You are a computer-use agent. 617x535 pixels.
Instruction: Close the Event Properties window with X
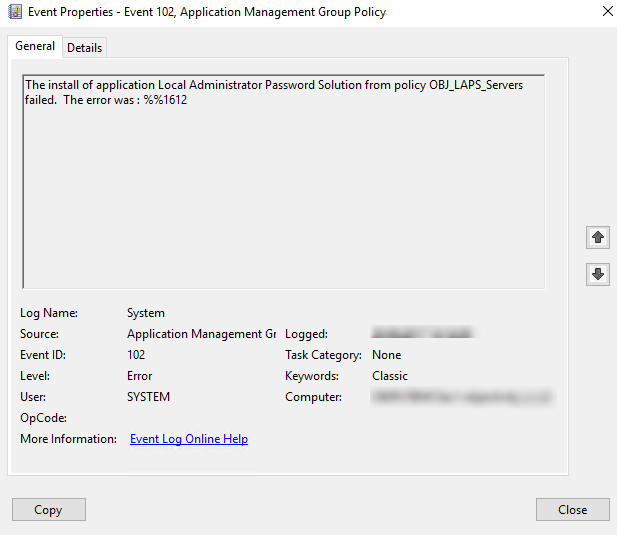[608, 11]
